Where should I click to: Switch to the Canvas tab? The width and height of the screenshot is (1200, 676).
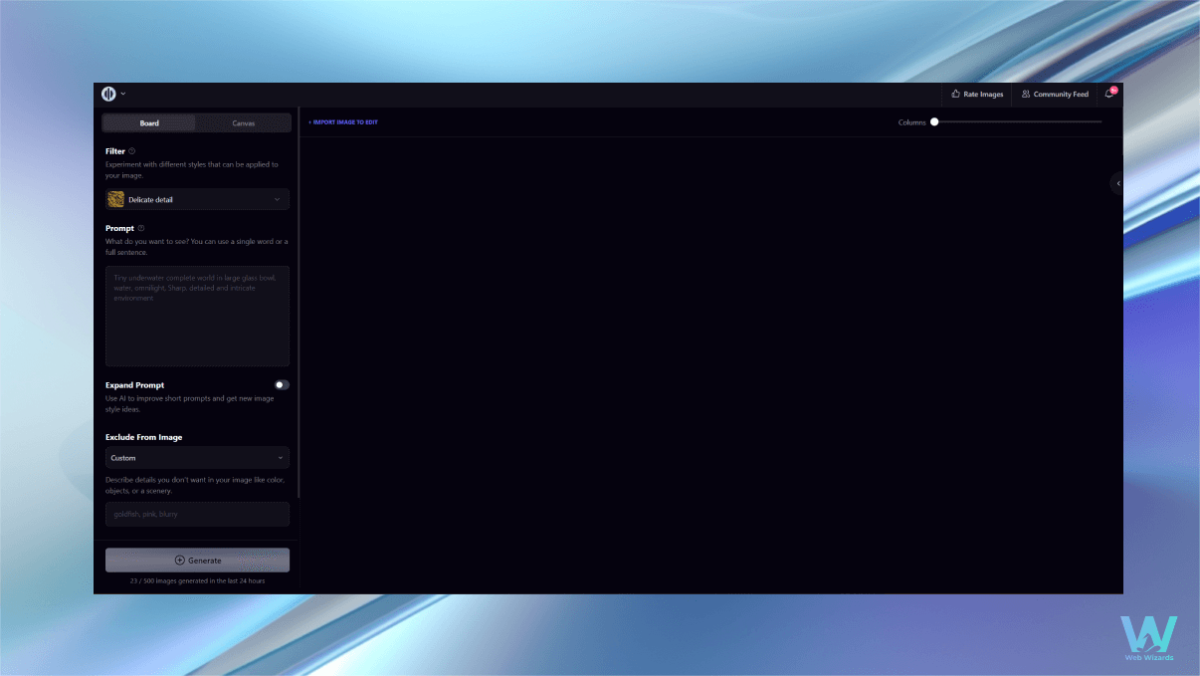coord(243,123)
